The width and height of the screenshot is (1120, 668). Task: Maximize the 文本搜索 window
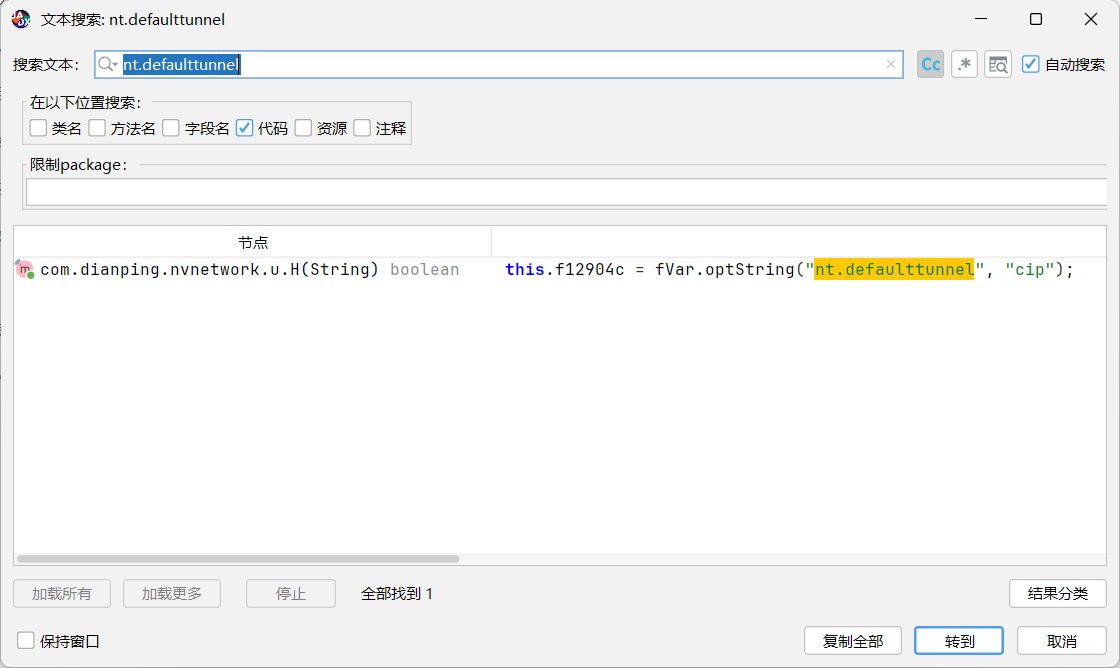(1036, 19)
